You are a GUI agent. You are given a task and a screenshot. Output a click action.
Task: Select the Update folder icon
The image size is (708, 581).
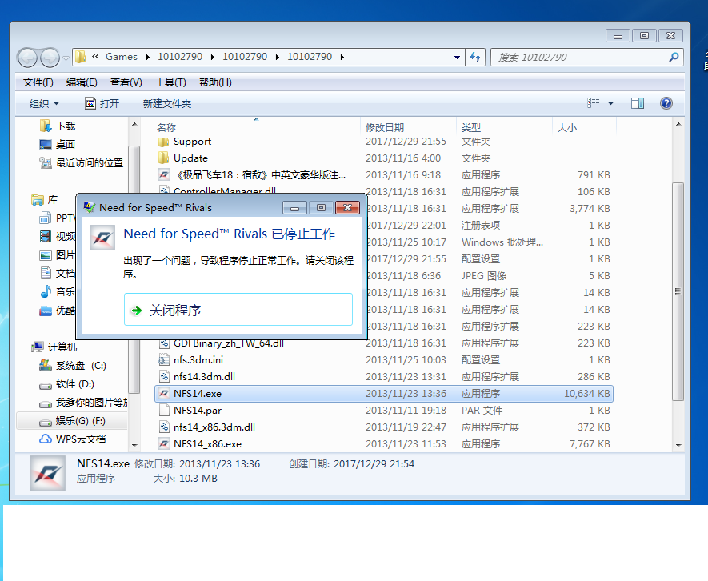point(163,158)
